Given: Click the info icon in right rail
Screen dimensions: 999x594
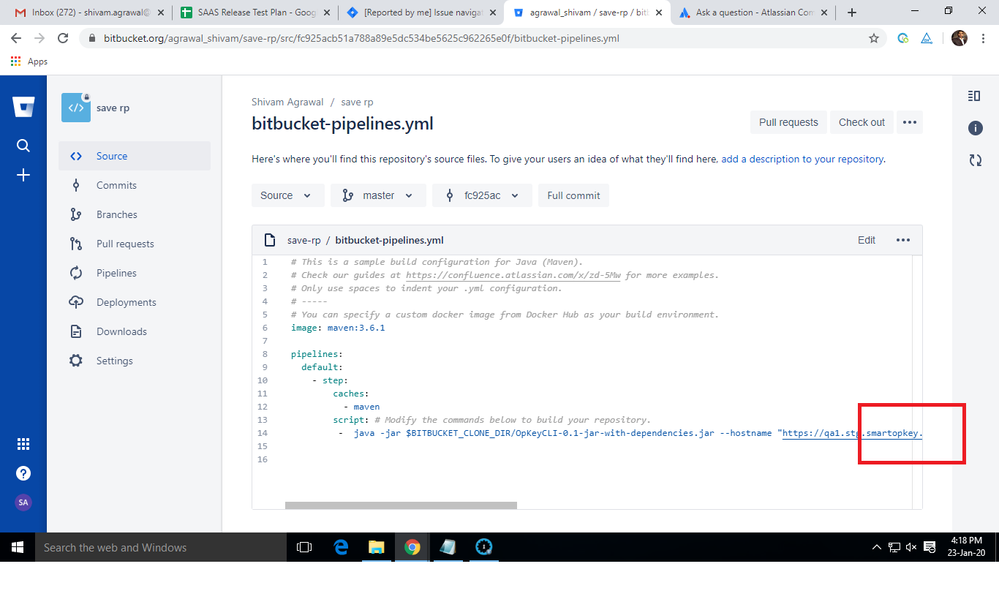Looking at the screenshot, I should tap(975, 128).
